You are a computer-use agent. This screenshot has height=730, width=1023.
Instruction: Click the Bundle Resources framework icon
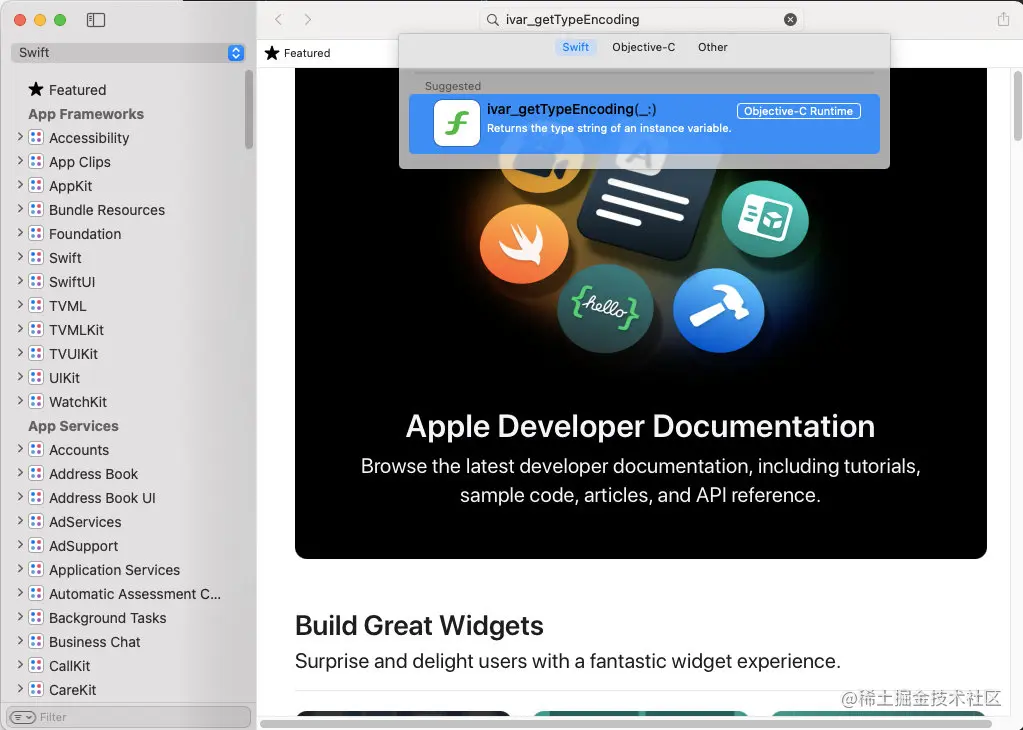click(x=37, y=210)
